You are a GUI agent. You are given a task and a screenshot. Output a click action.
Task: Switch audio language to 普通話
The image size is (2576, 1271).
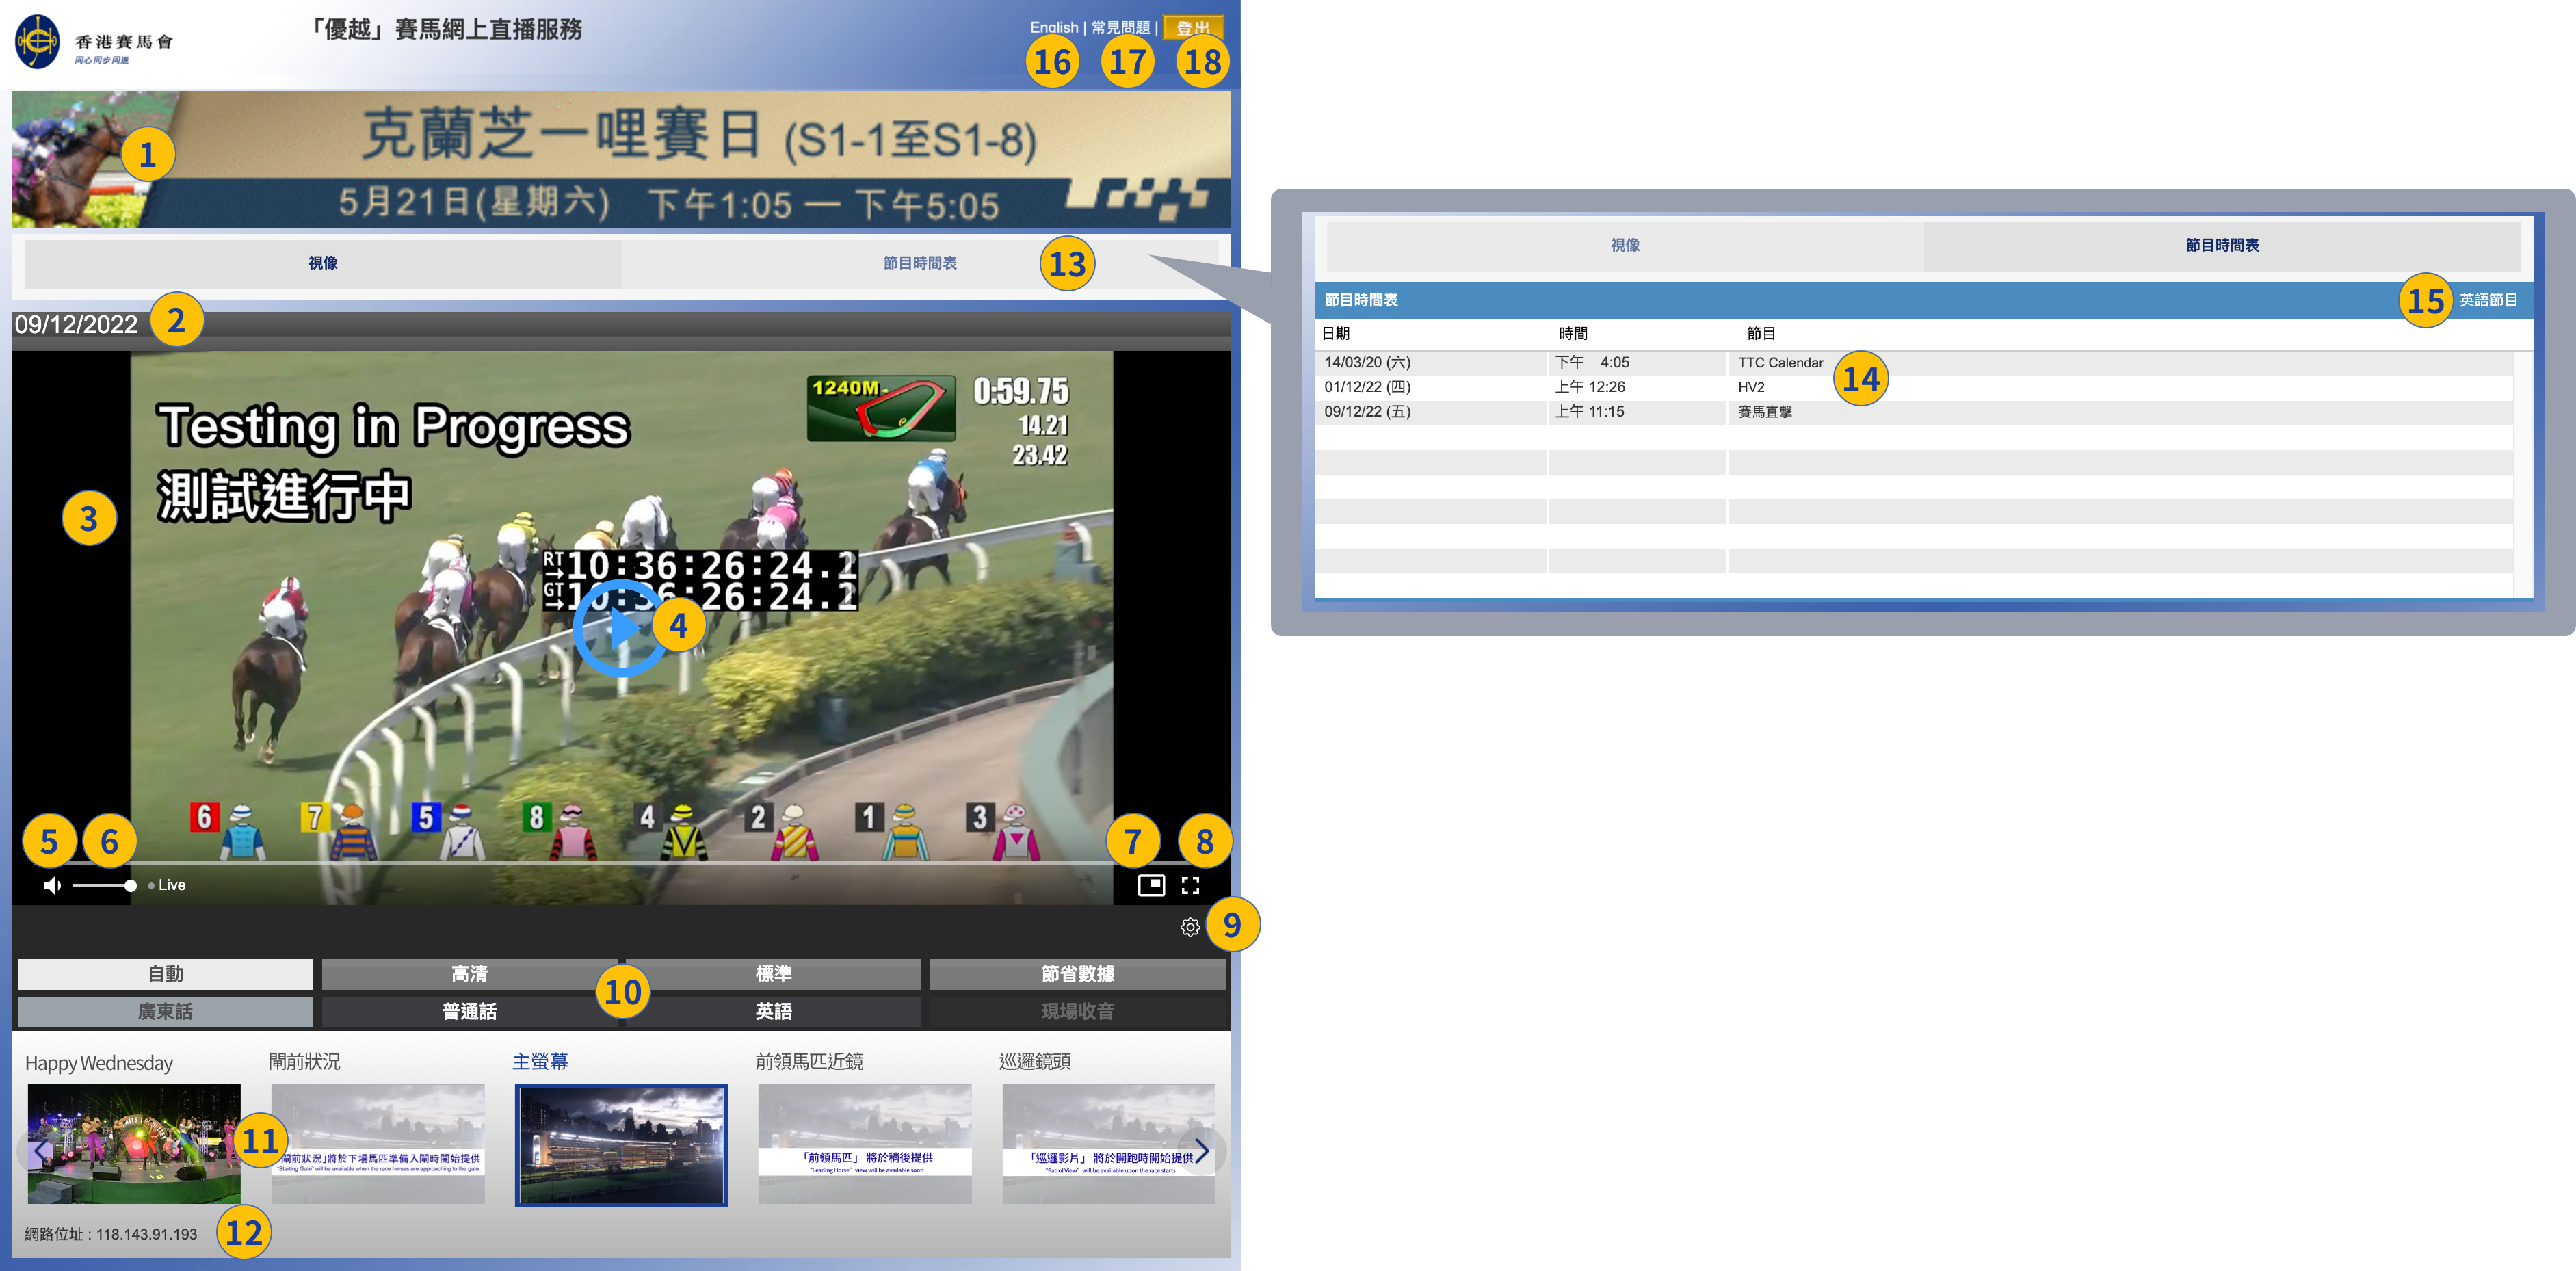[x=469, y=1011]
